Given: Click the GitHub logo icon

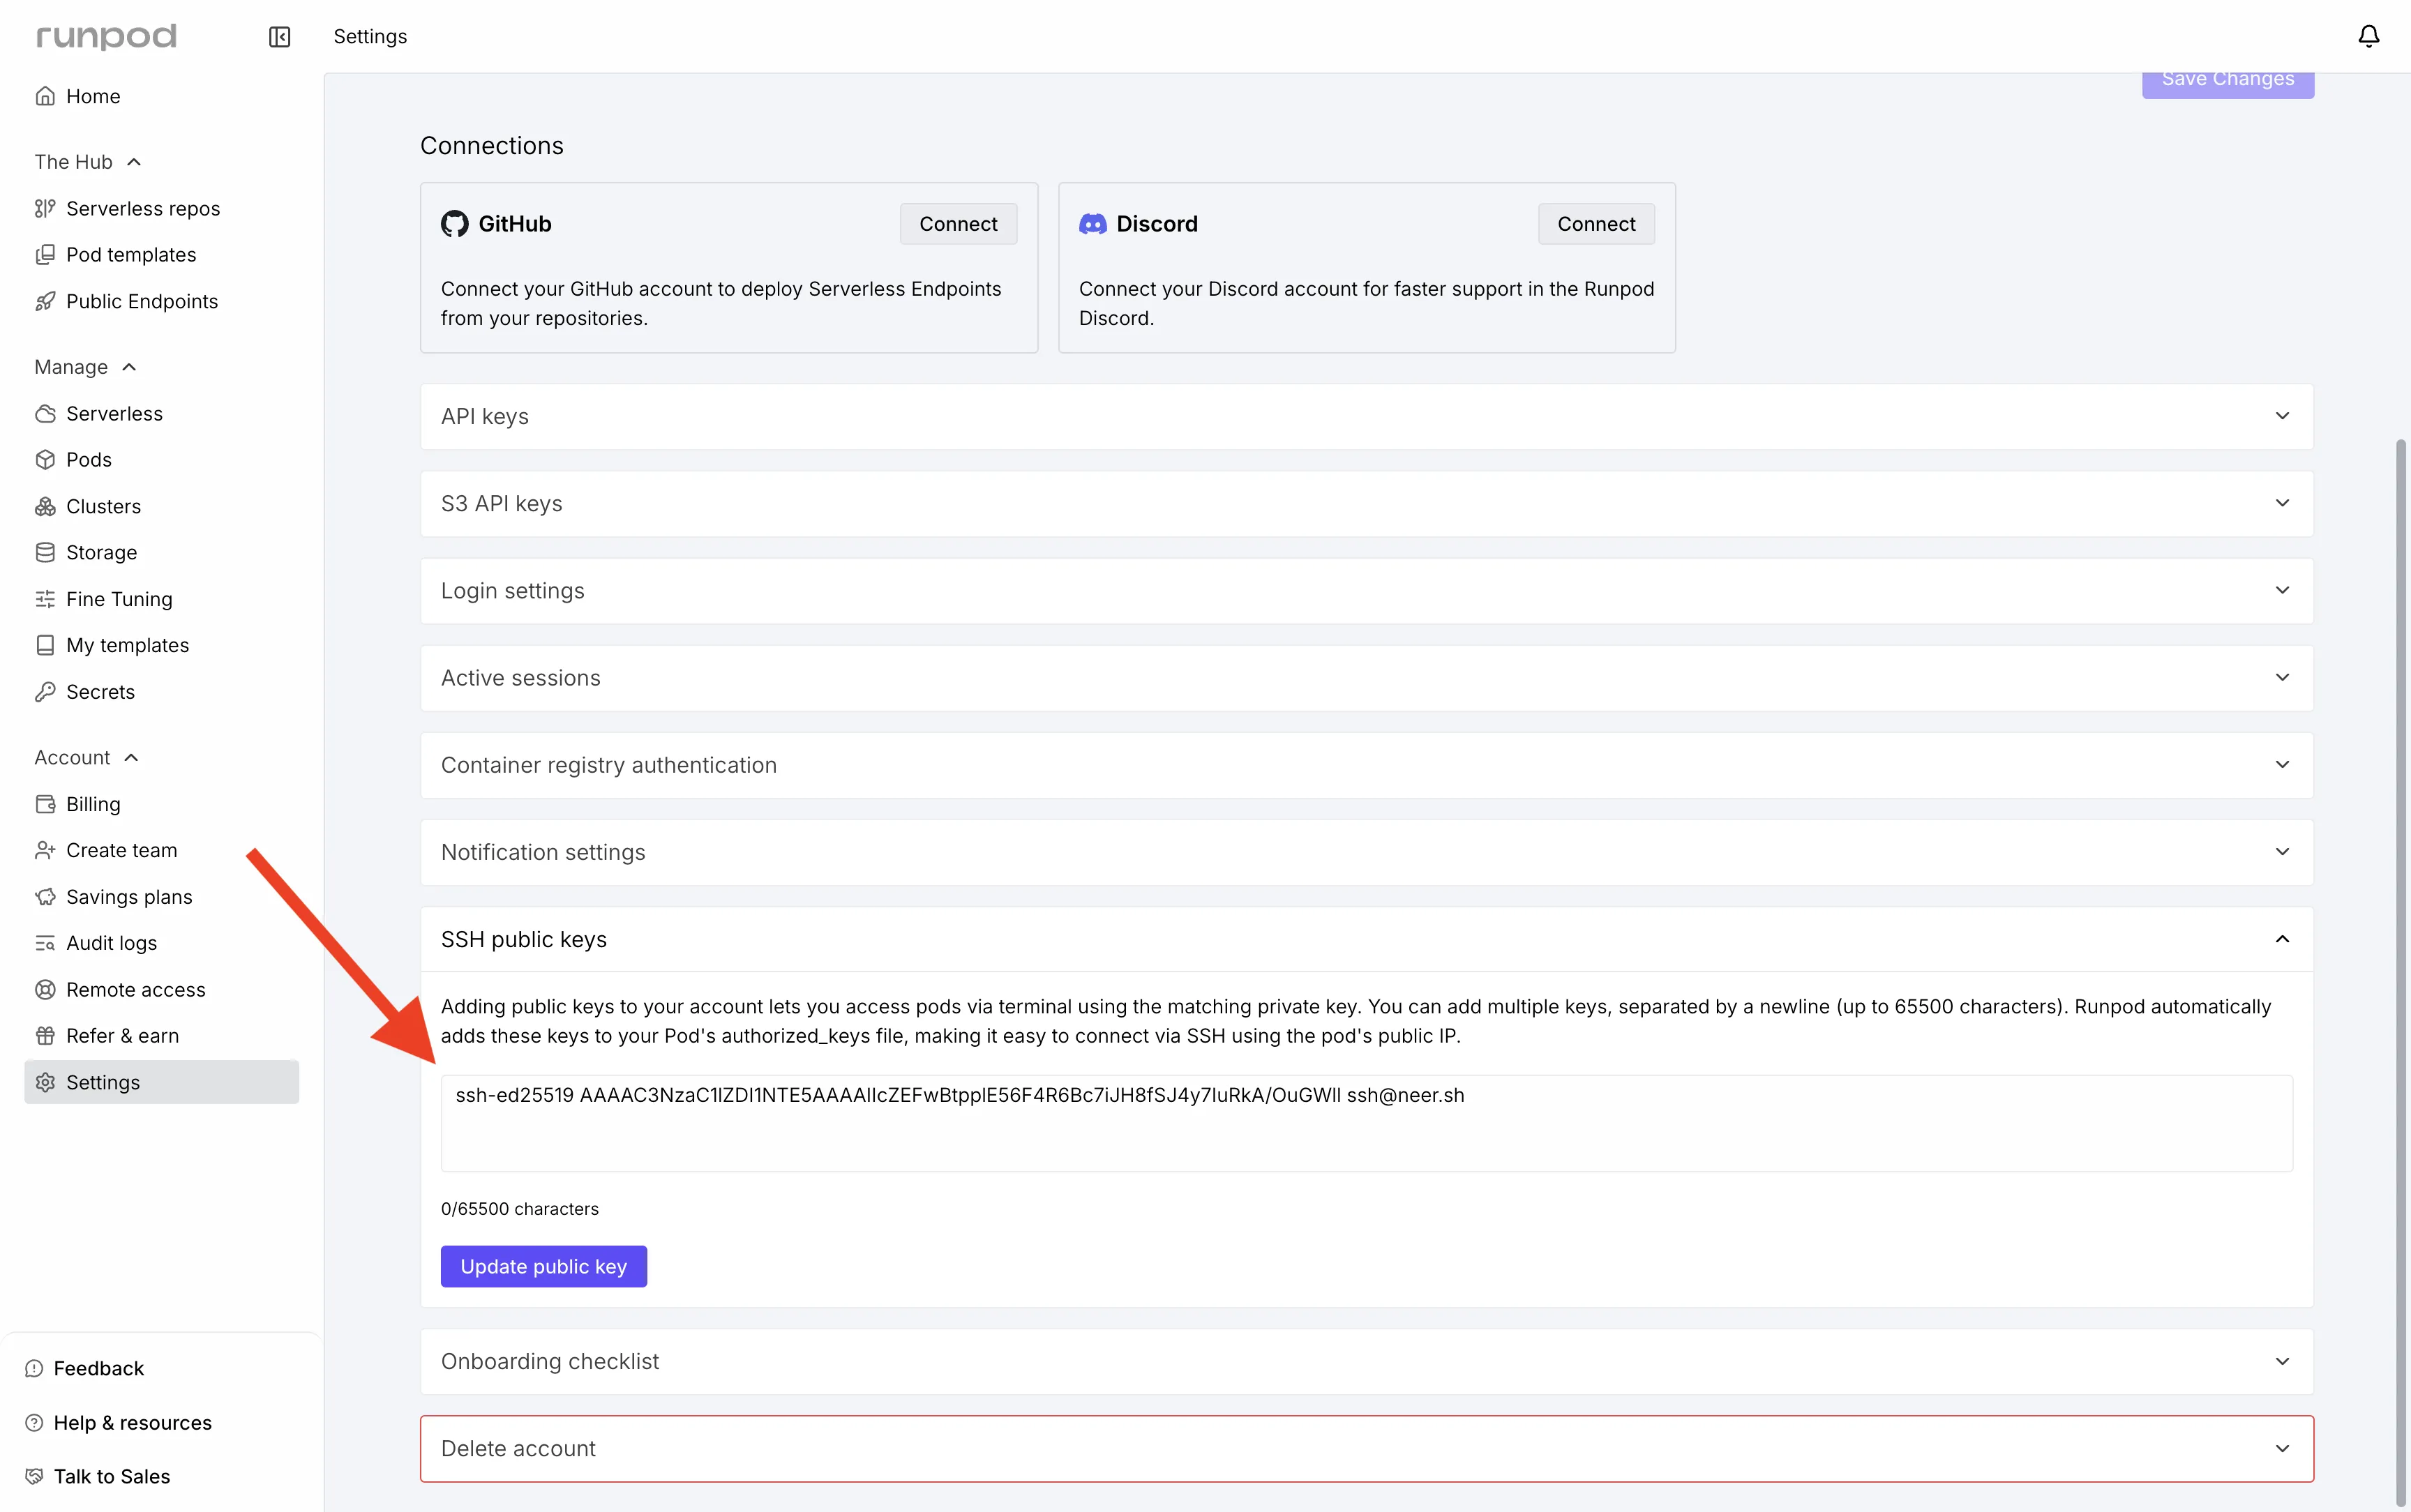Looking at the screenshot, I should (455, 224).
